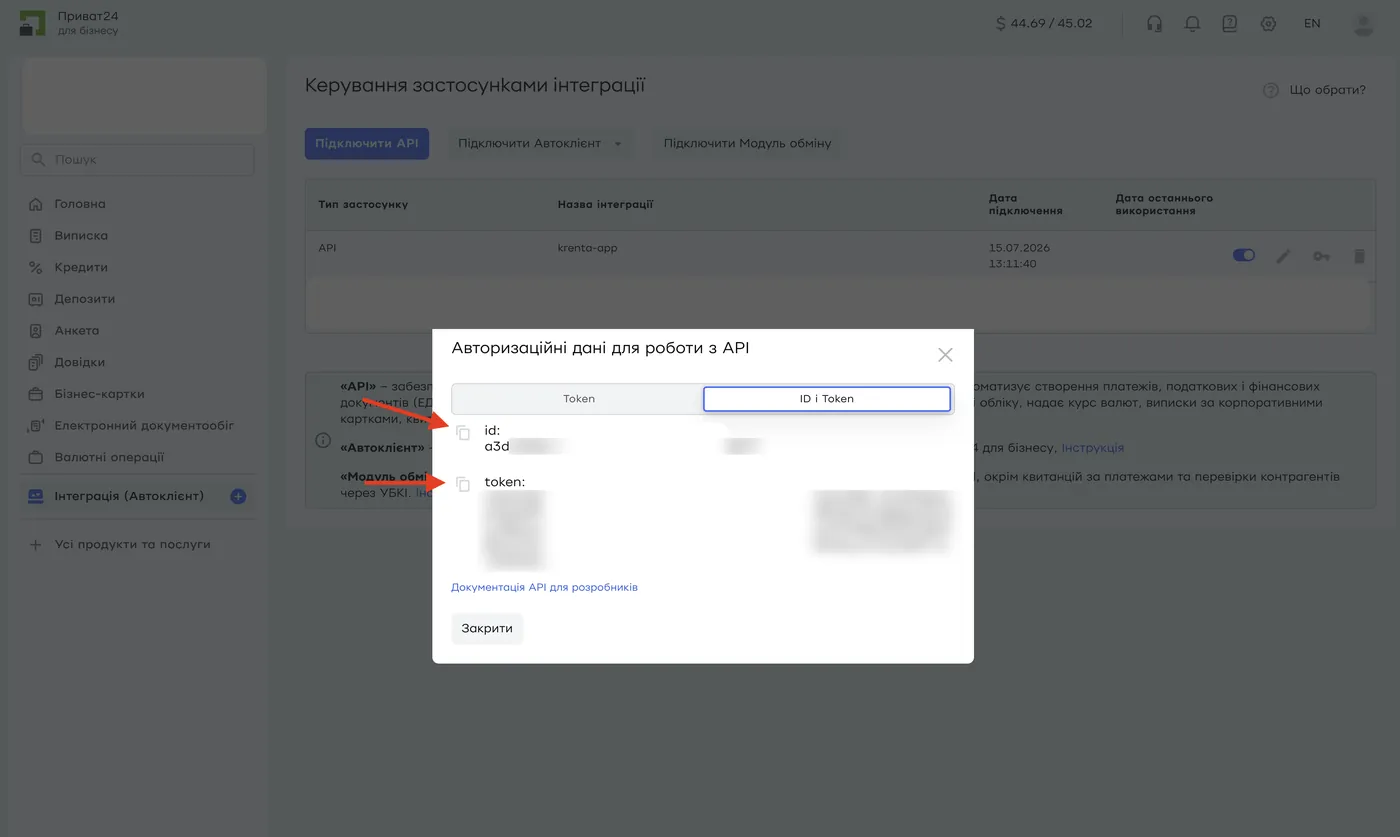1400x837 pixels.
Task: Open the Що обрати? help link
Action: pos(1327,90)
